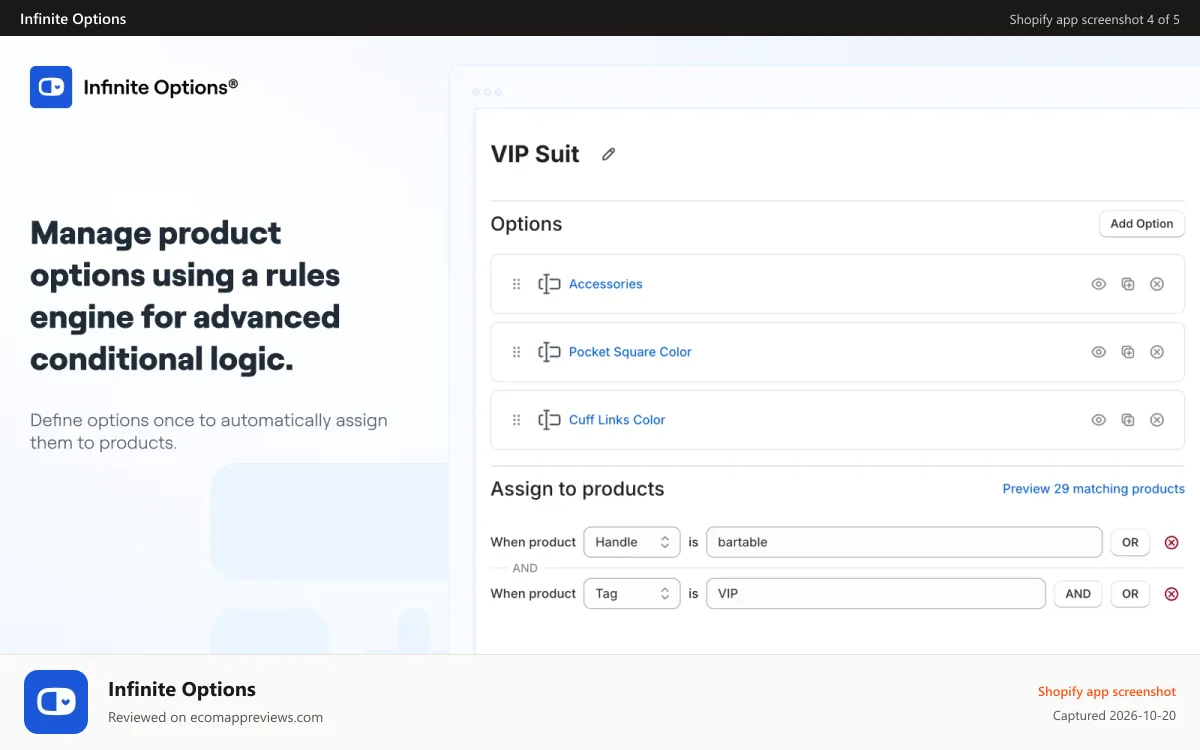This screenshot has width=1200, height=750.
Task: Remove the Handle is bartable rule
Action: [x=1172, y=542]
